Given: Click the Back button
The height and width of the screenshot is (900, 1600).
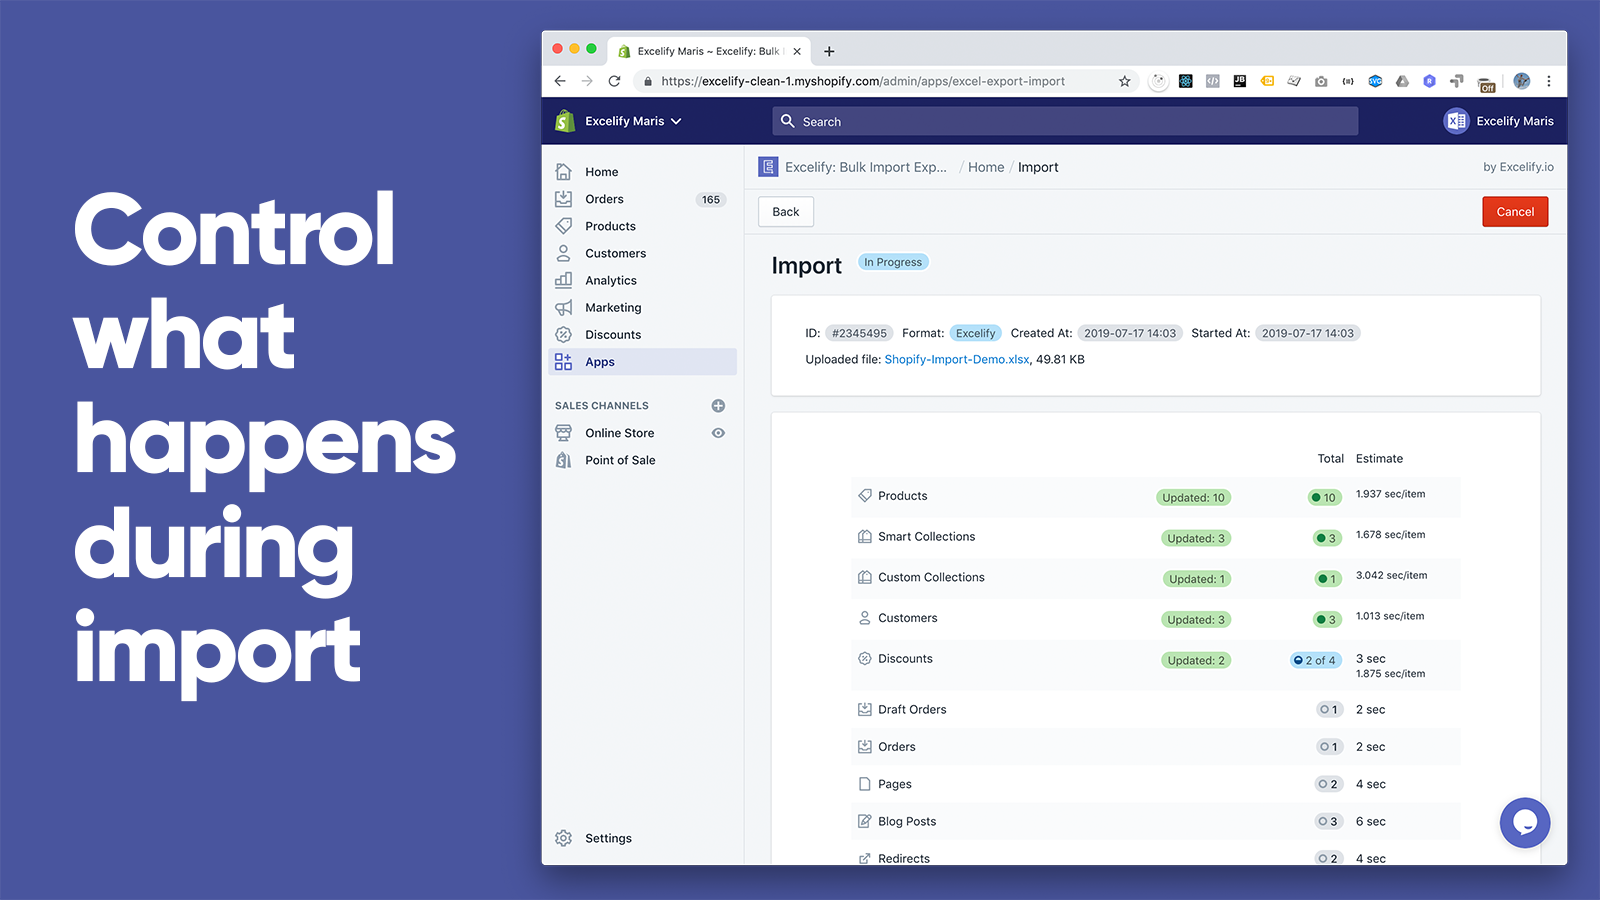Looking at the screenshot, I should tap(786, 212).
